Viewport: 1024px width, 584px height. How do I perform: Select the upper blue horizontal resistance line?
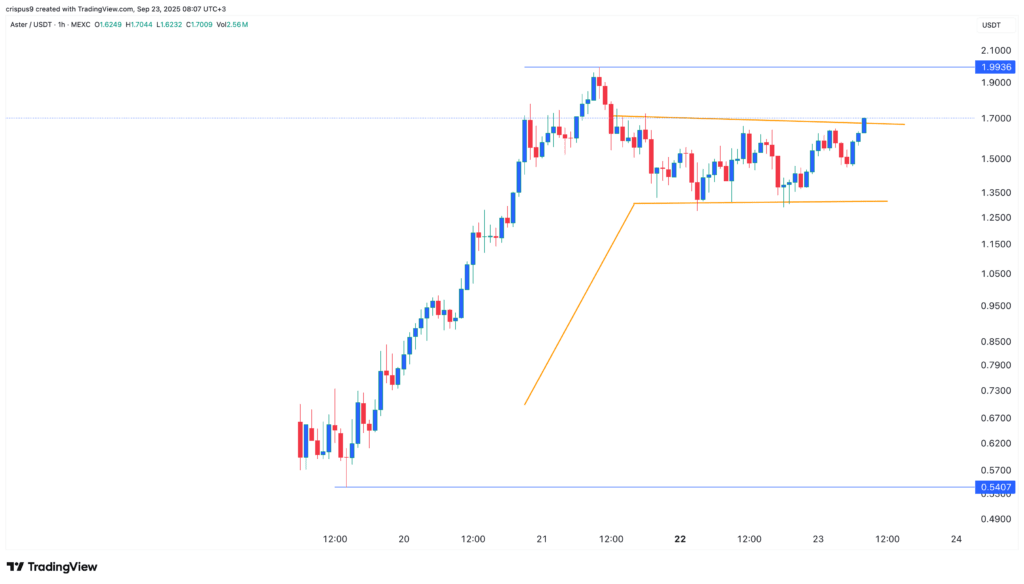pos(749,67)
